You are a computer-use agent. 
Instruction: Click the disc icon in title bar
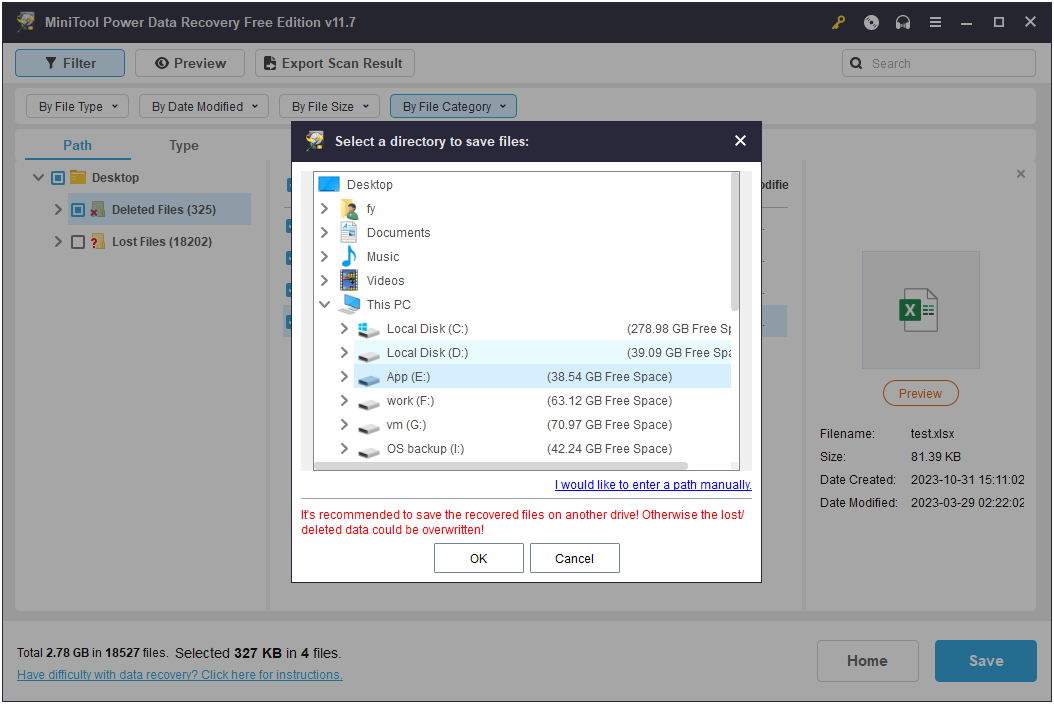(871, 22)
